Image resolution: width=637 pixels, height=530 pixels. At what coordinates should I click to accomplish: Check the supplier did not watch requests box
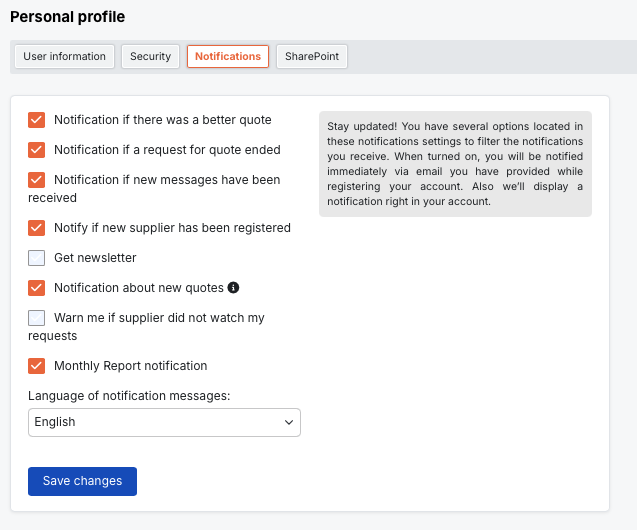[x=37, y=318]
